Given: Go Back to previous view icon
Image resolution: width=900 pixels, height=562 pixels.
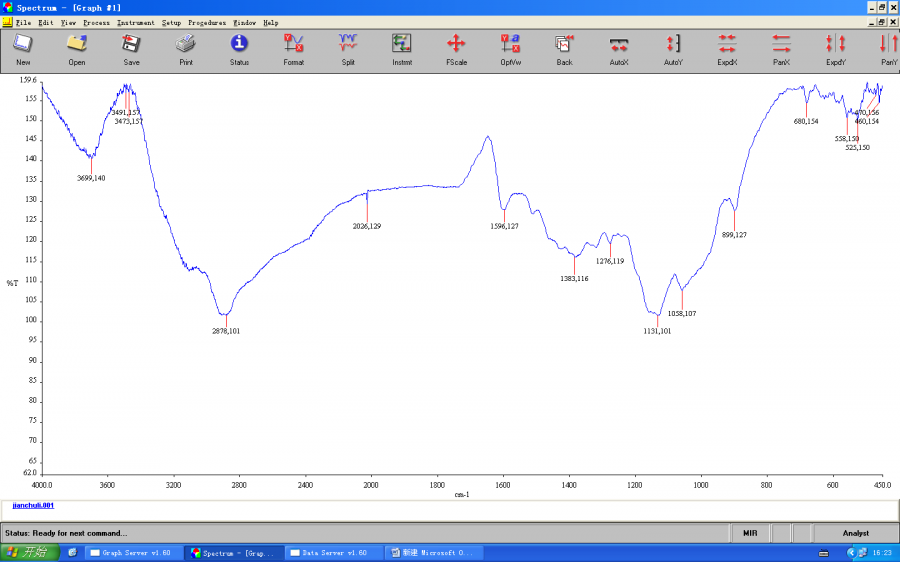Looking at the screenshot, I should point(564,50).
